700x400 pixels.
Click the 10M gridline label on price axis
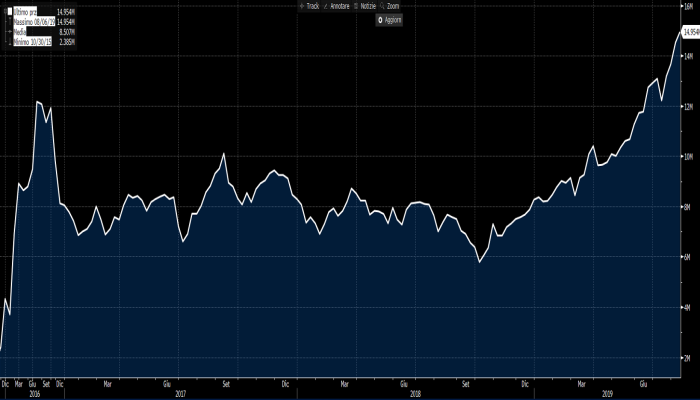point(688,156)
